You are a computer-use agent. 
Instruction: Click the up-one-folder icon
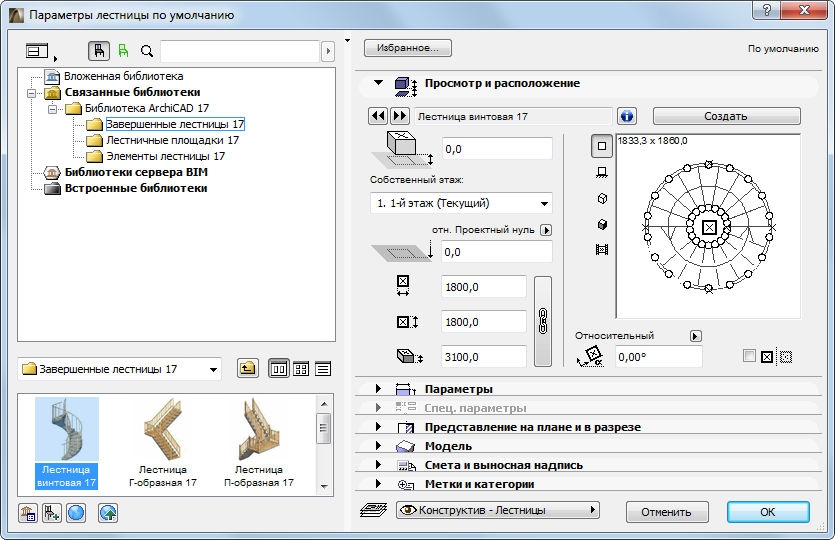247,369
